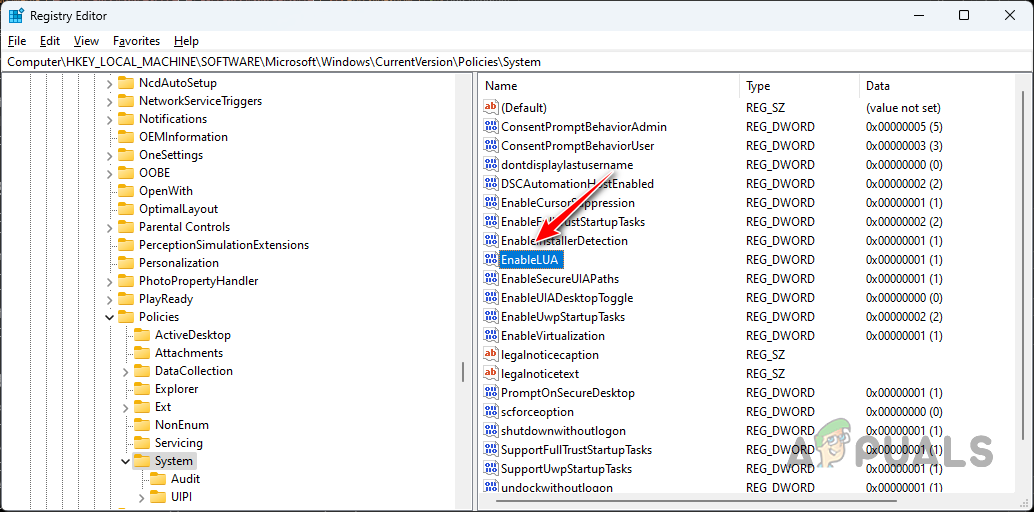The image size is (1034, 512).
Task: Click the SupportFullTrustStartupTasks value icon
Action: [491, 450]
